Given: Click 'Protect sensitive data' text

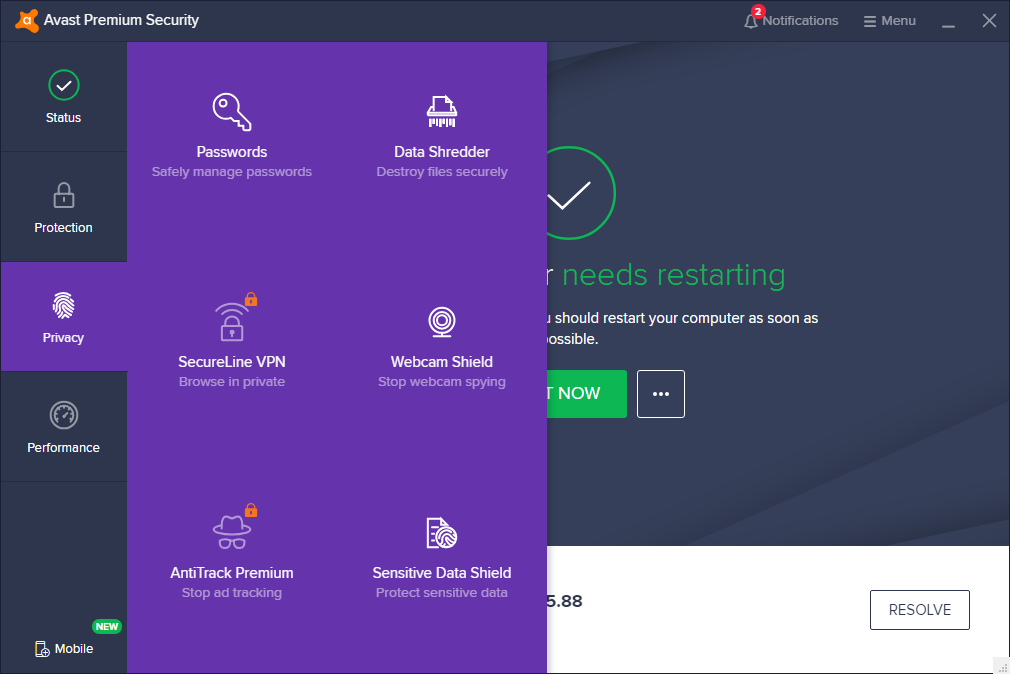Looking at the screenshot, I should pyautogui.click(x=442, y=593).
